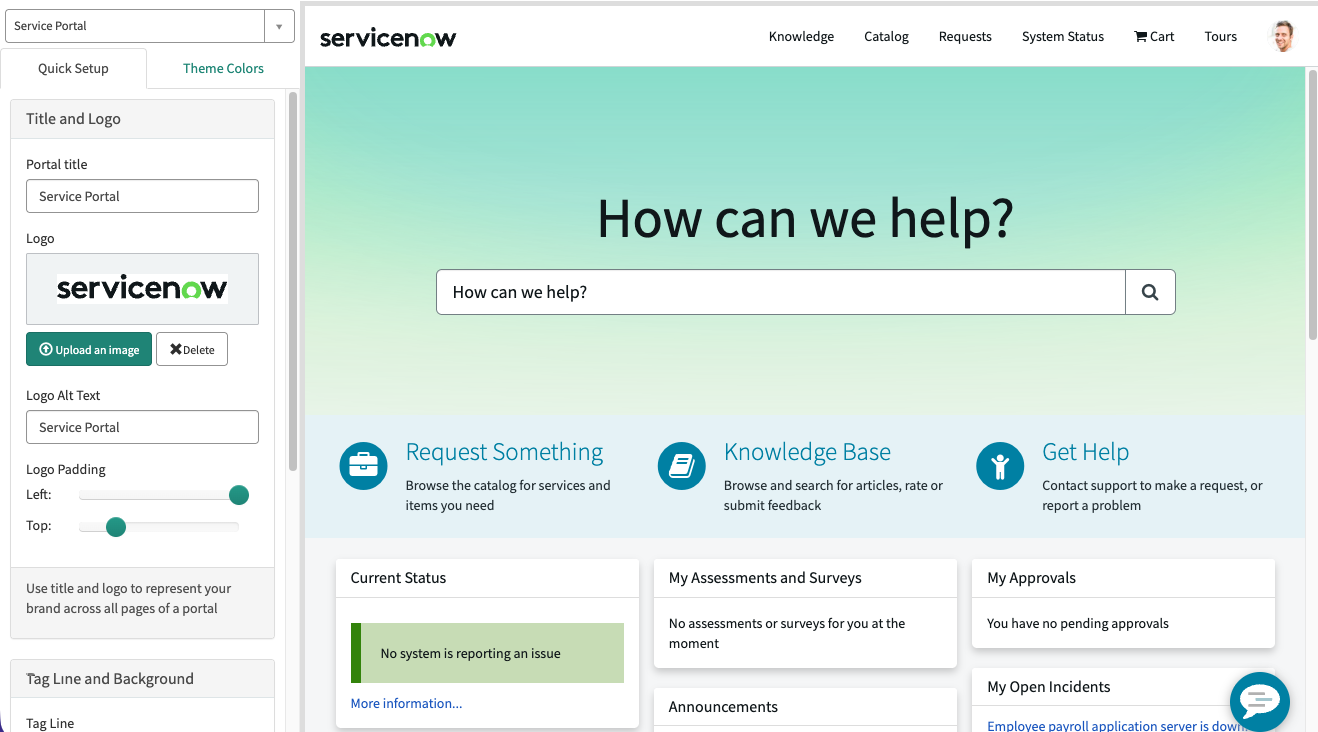Click the My Assessments and Surveys title
Viewport: 1318px width, 732px height.
(x=765, y=578)
